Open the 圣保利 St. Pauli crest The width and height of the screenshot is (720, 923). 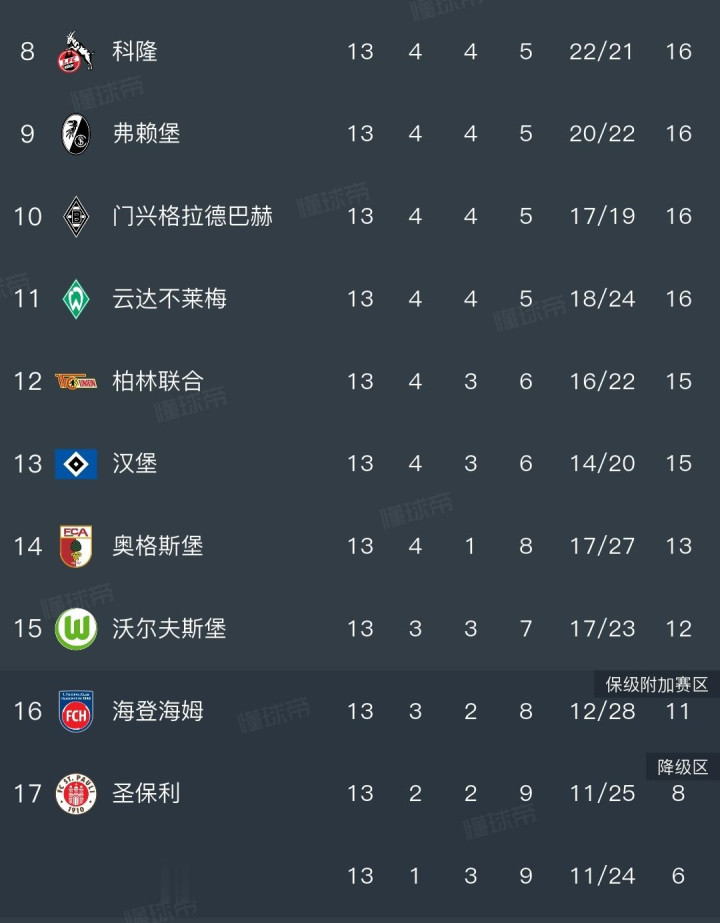click(76, 794)
